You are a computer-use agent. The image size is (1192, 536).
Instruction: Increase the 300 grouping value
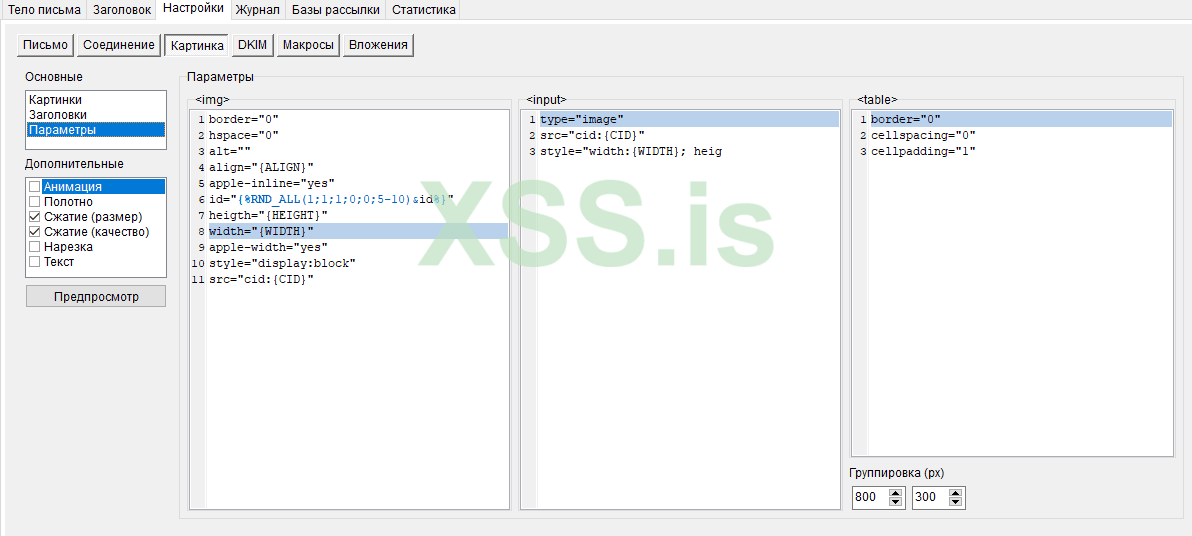point(956,493)
